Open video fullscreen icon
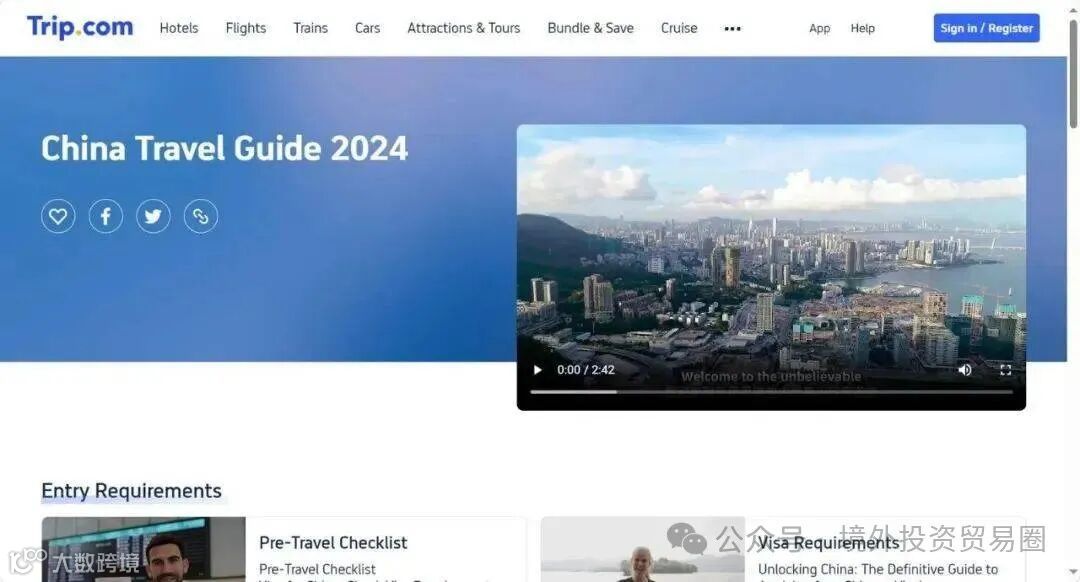The image size is (1080, 582). pos(1006,370)
